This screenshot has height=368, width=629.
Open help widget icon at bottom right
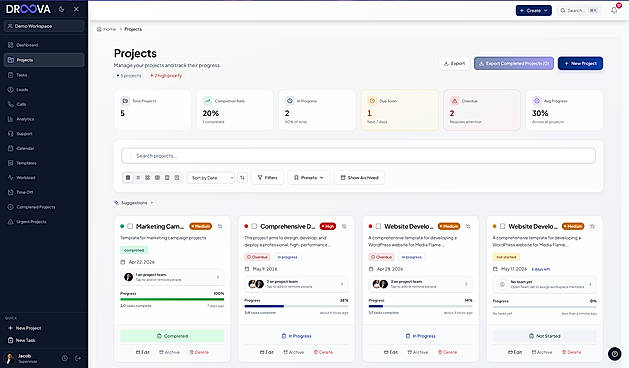pos(615,354)
